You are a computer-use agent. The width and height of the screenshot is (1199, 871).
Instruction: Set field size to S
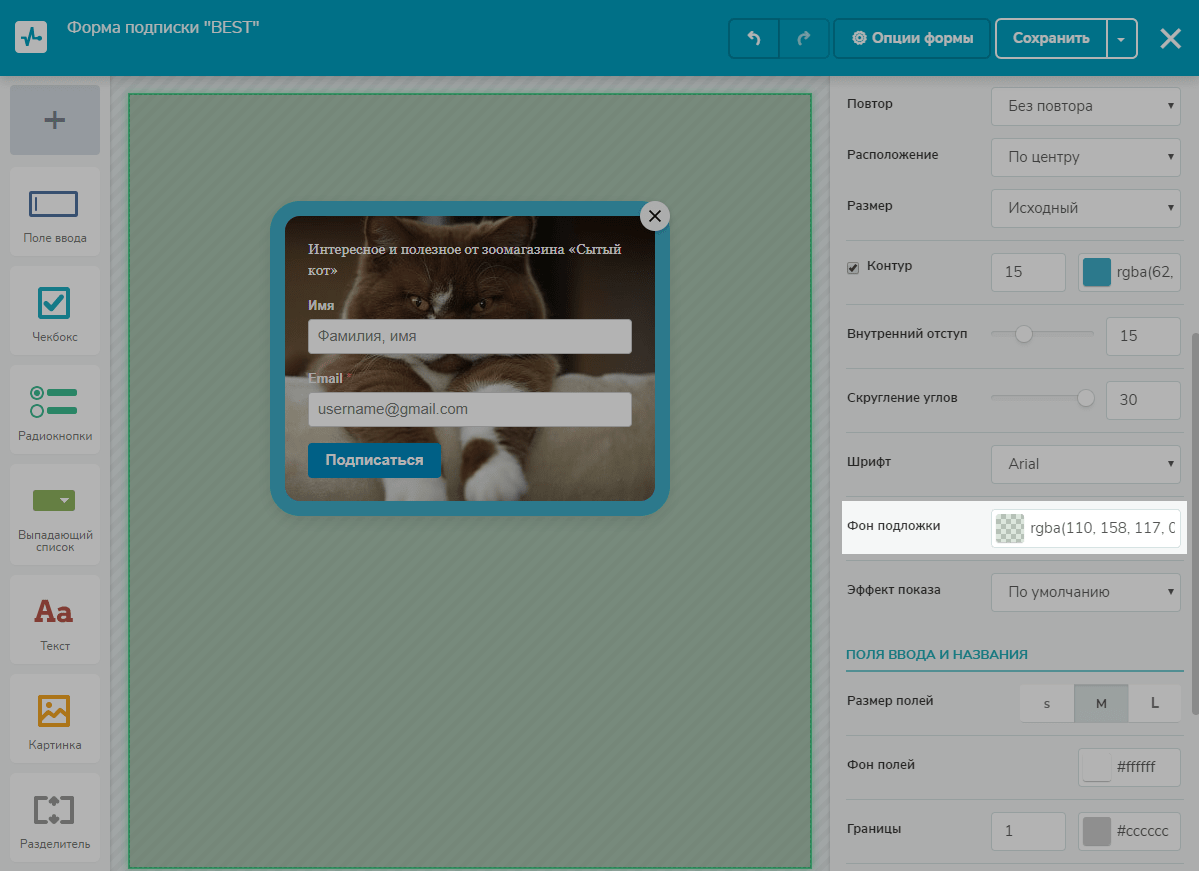coord(1047,703)
